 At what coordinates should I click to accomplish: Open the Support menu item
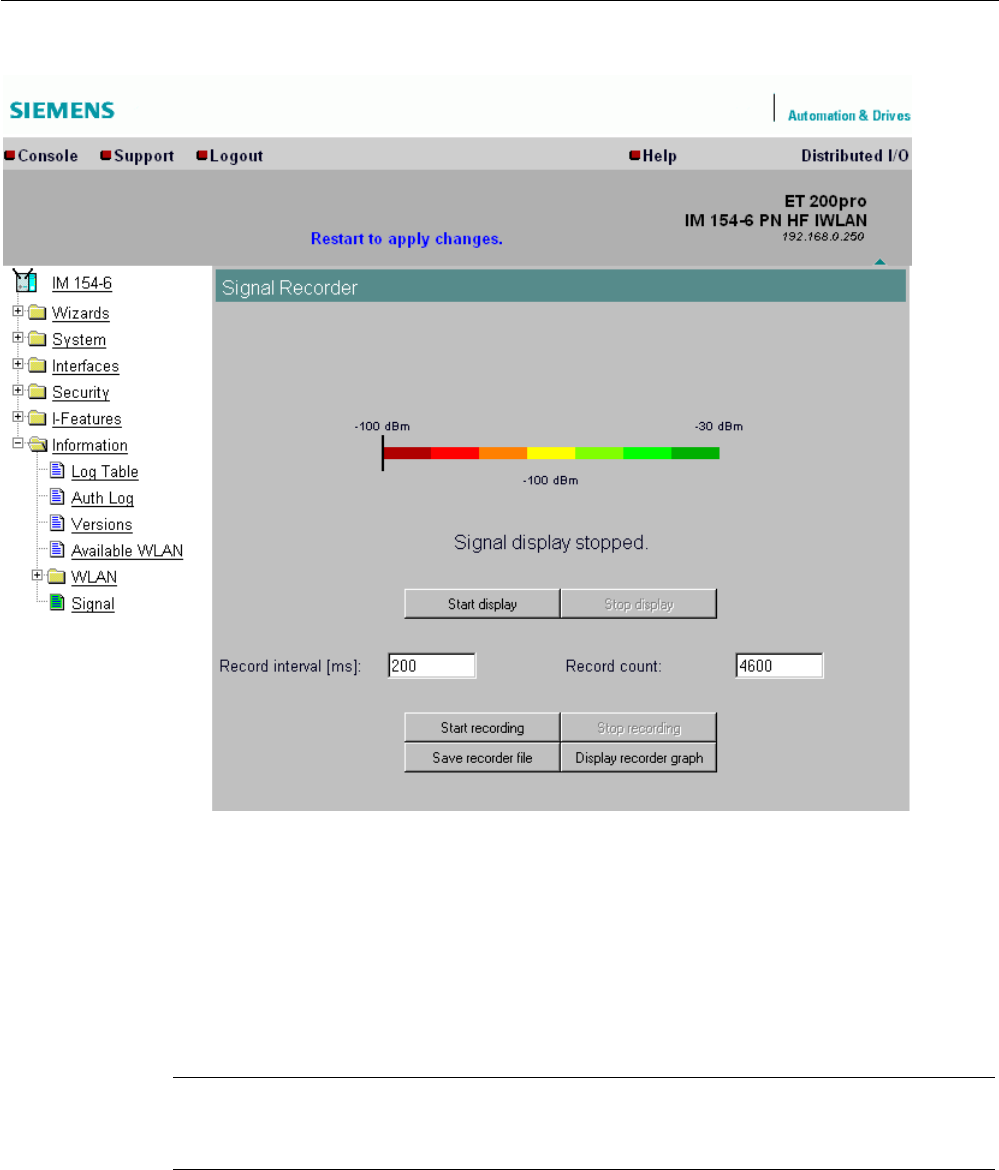click(144, 156)
